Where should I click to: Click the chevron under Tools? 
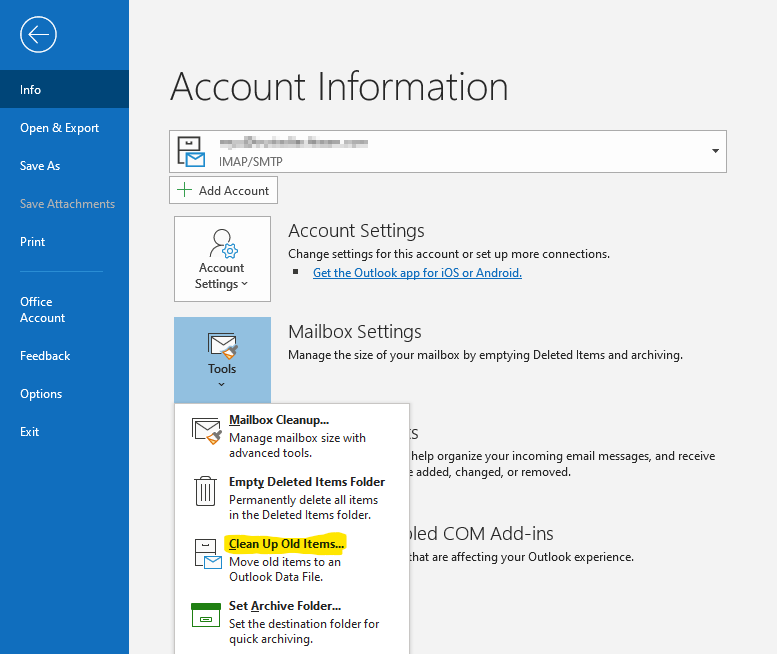click(222, 384)
